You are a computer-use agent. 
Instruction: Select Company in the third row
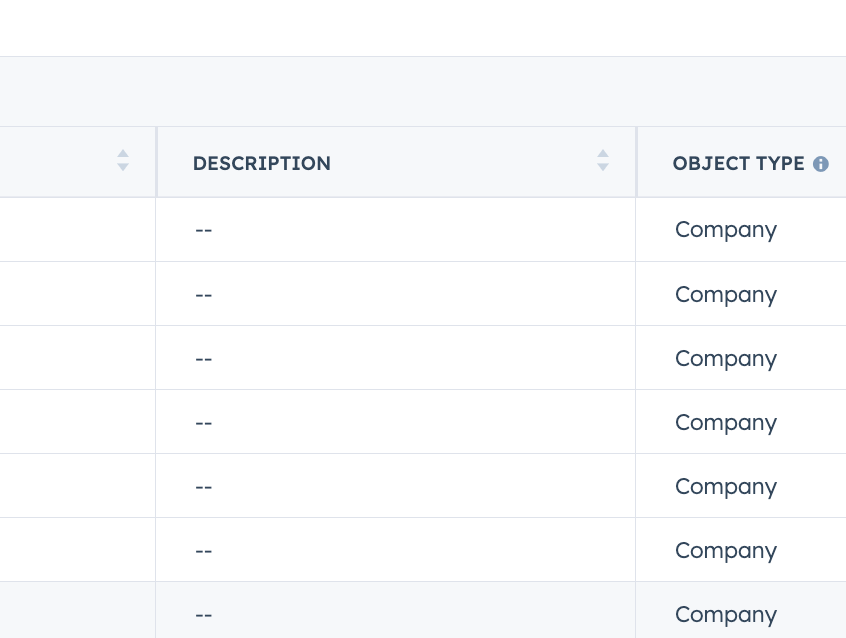click(x=726, y=359)
